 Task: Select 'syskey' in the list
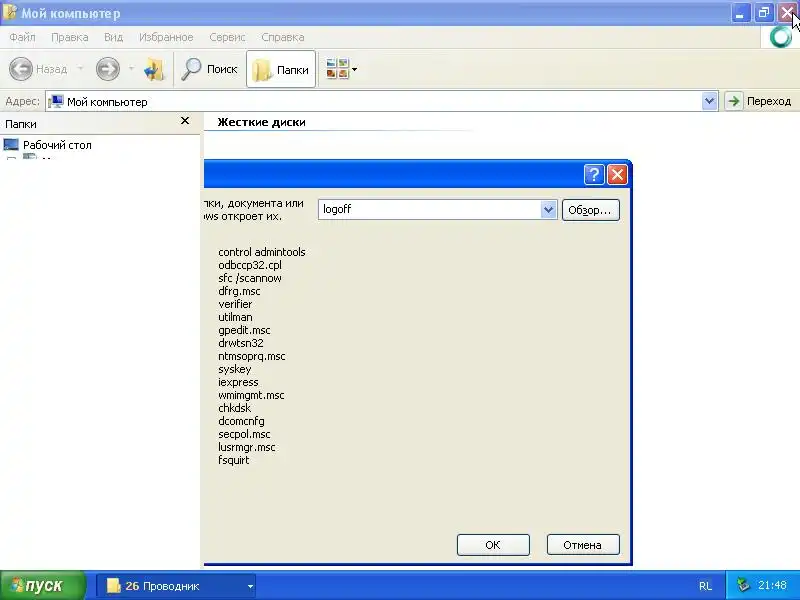(234, 369)
